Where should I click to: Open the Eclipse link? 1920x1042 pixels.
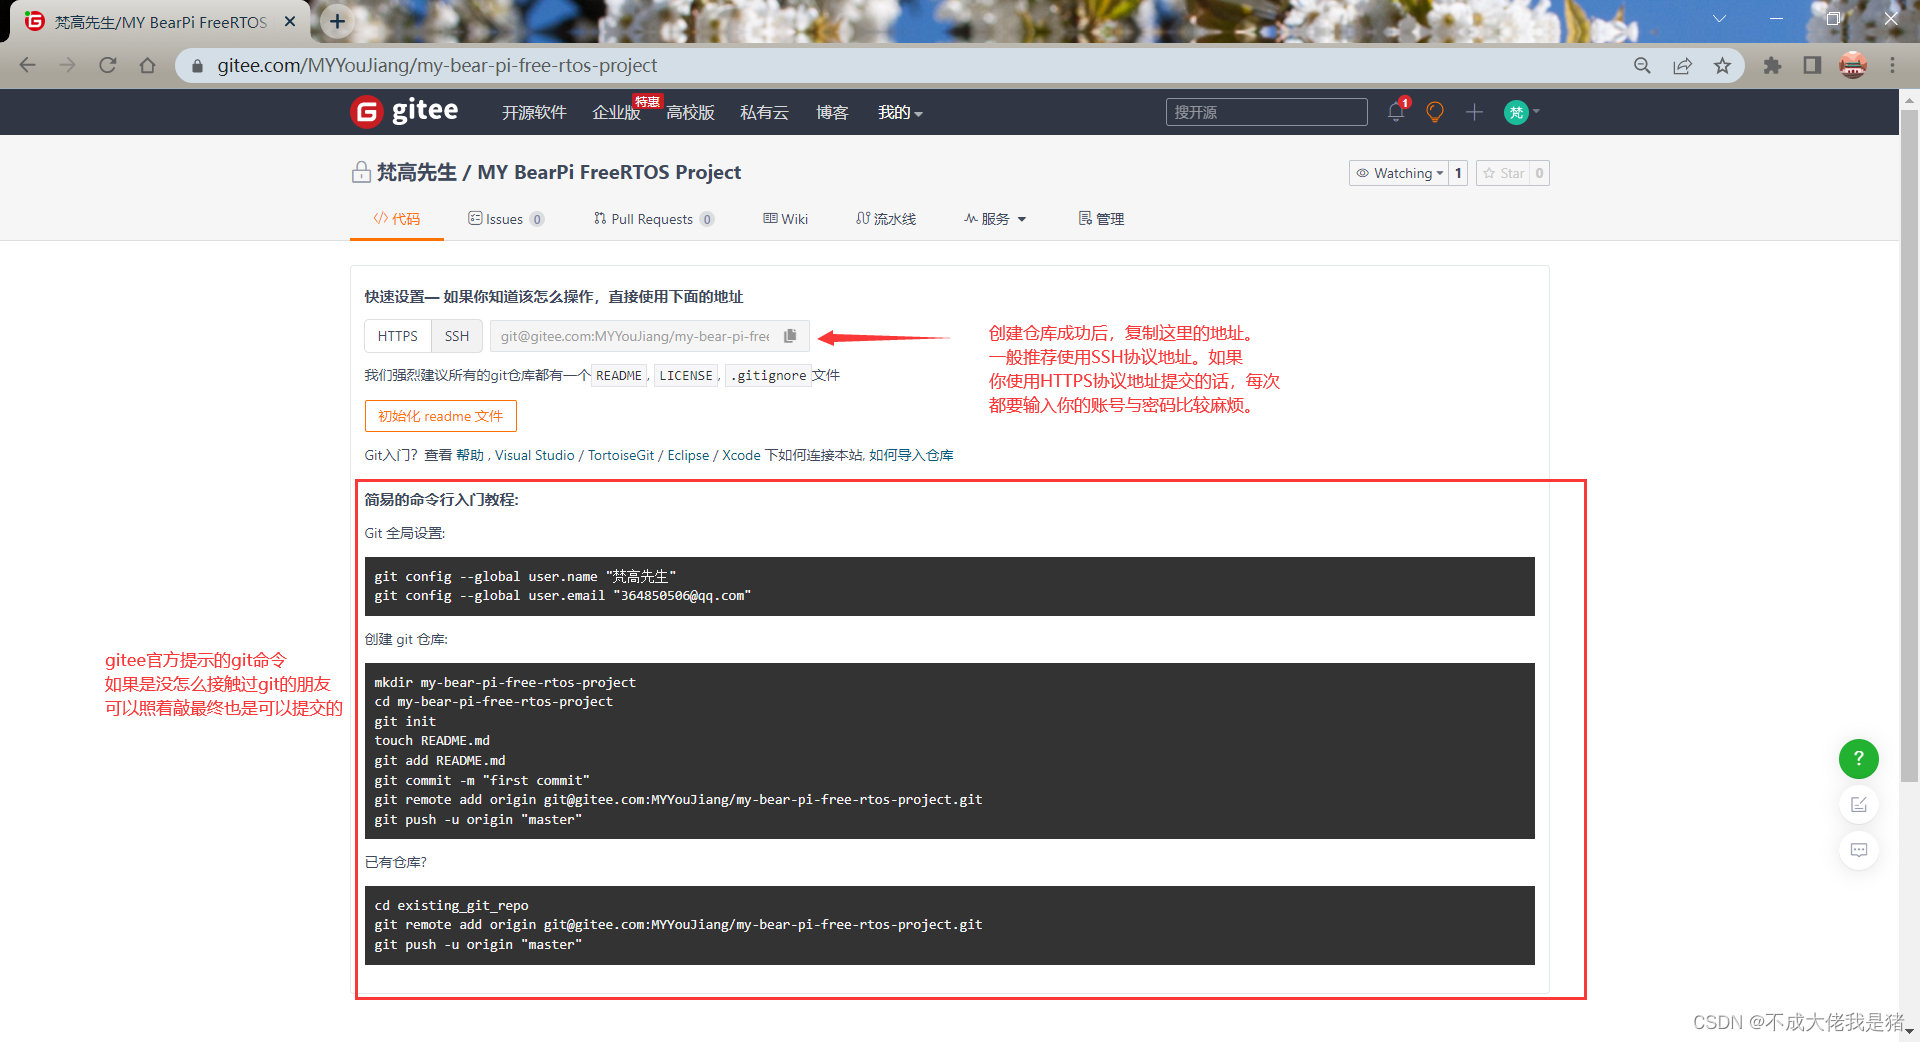click(688, 455)
